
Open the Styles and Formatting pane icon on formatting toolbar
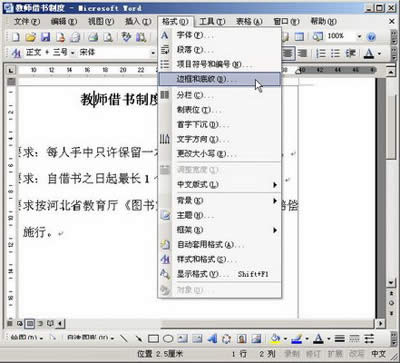[16, 53]
